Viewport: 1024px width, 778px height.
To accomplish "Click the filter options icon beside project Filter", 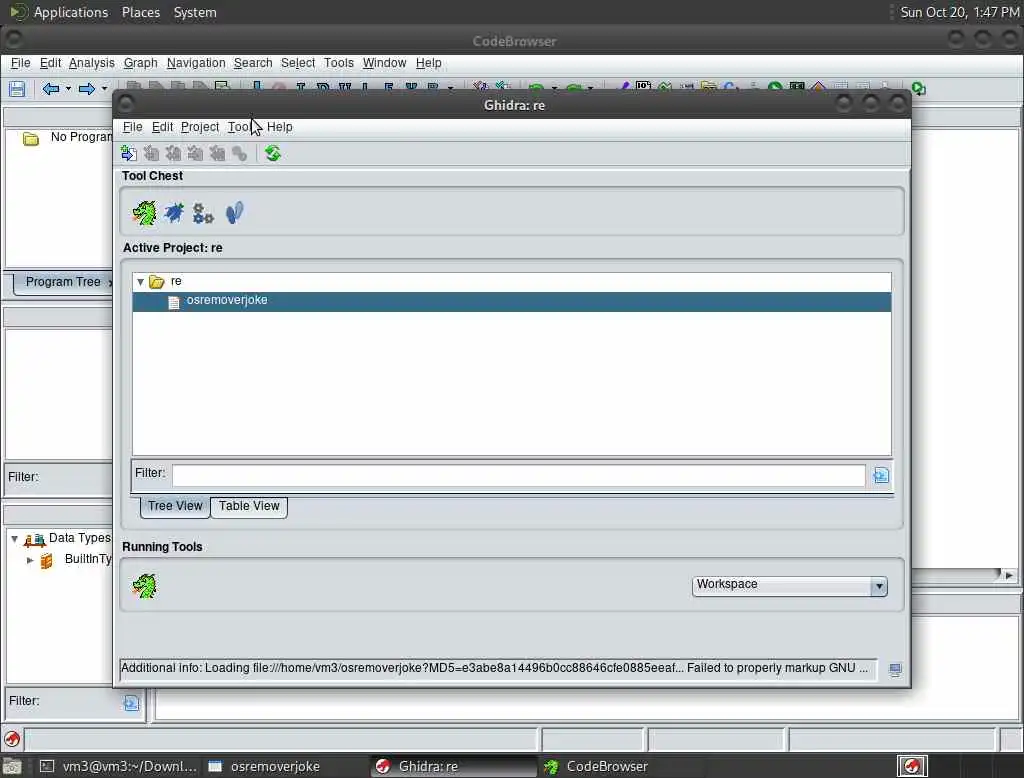I will pyautogui.click(x=881, y=476).
